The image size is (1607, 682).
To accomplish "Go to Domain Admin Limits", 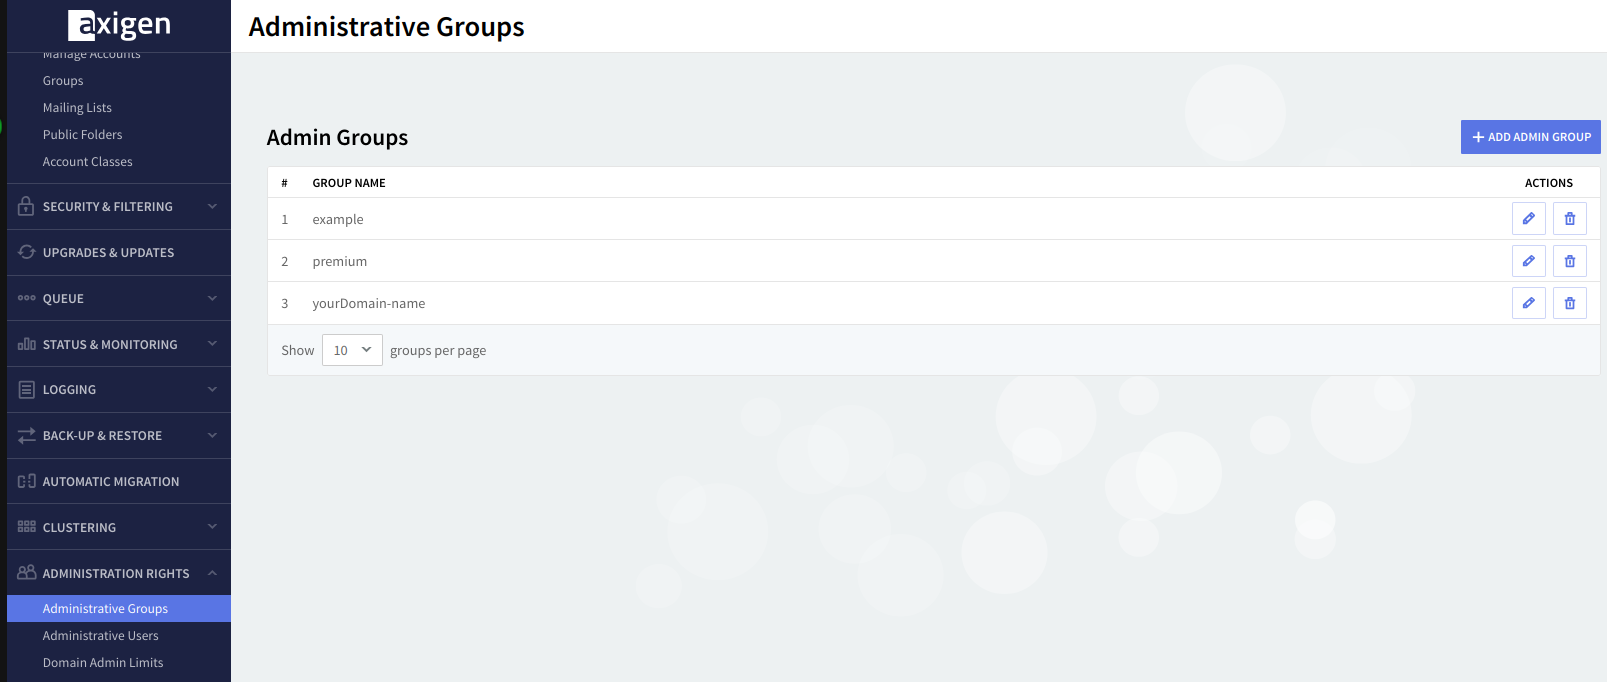I will (102, 663).
